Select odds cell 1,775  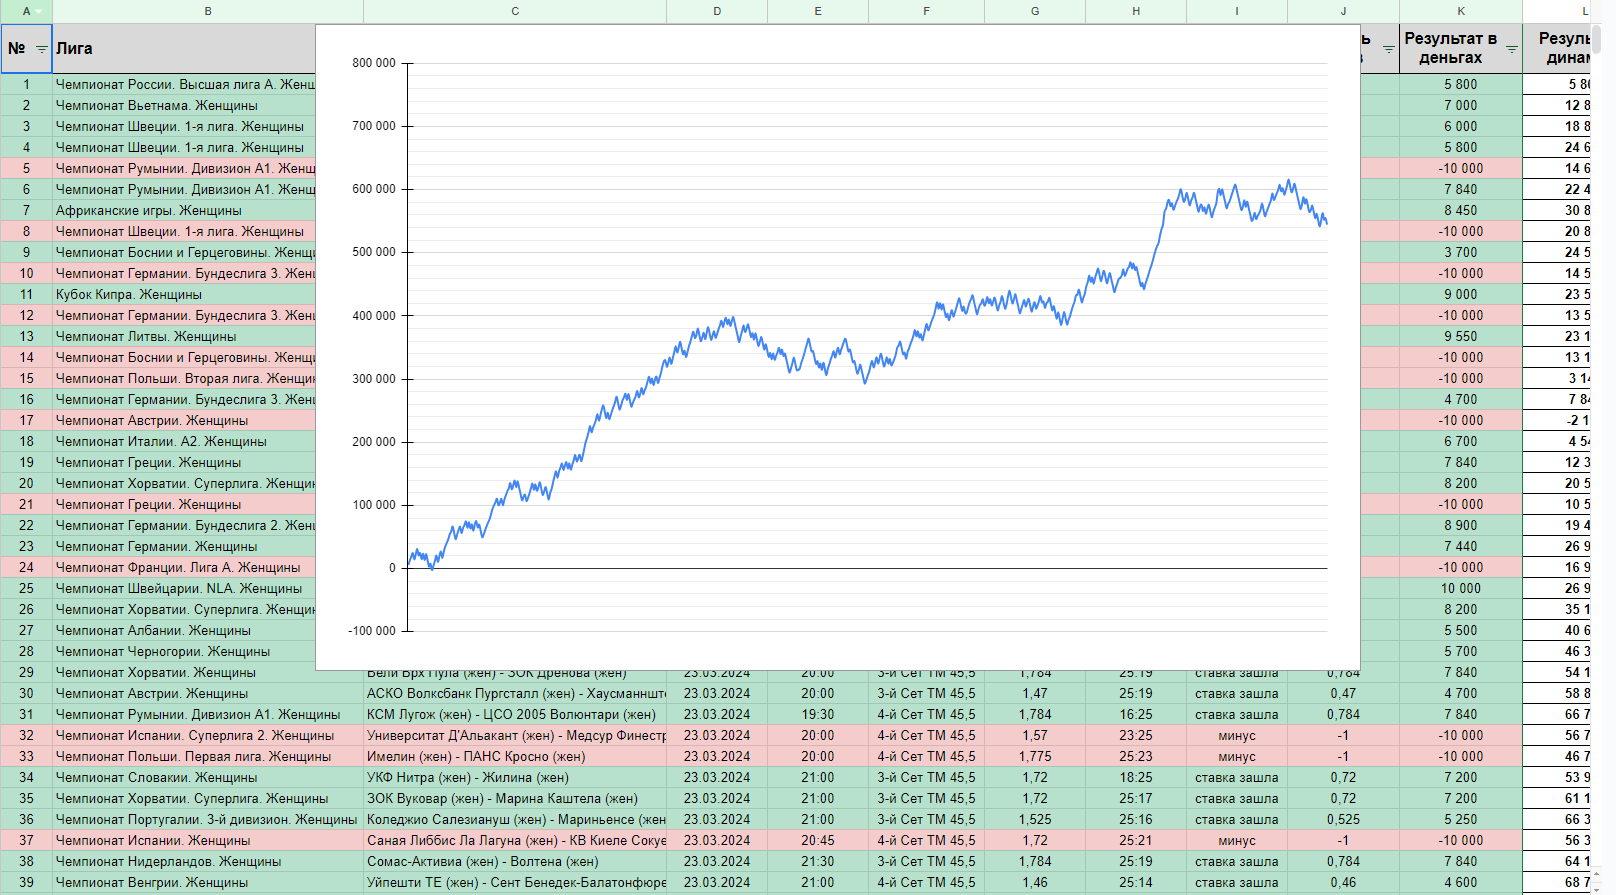pos(1035,756)
